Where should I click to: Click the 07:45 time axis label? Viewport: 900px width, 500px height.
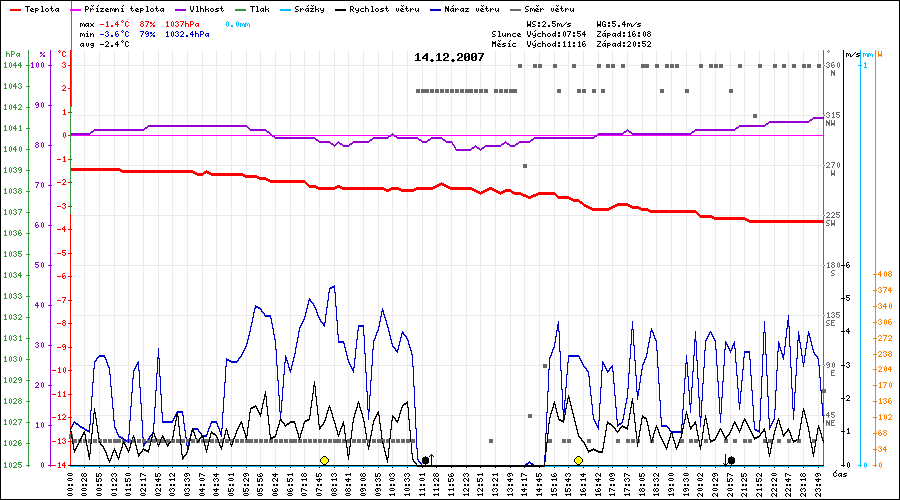click(x=320, y=485)
